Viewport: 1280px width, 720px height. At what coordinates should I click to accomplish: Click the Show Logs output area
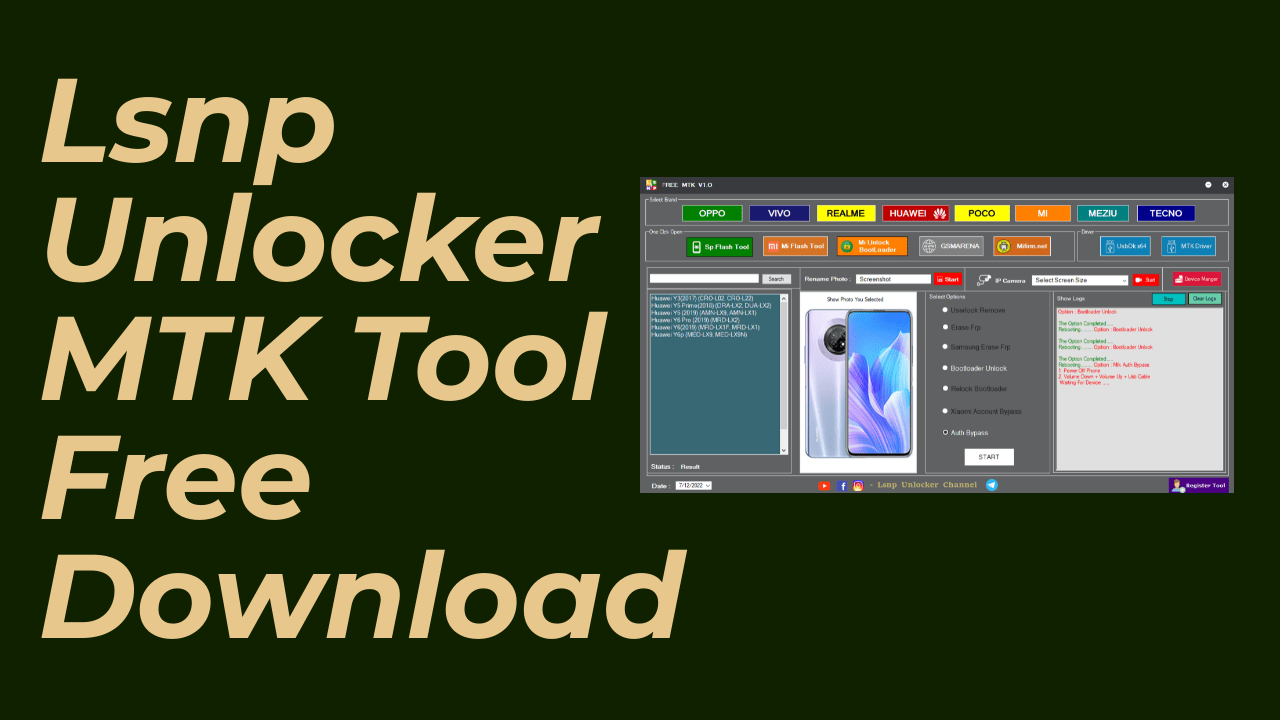pos(1139,388)
